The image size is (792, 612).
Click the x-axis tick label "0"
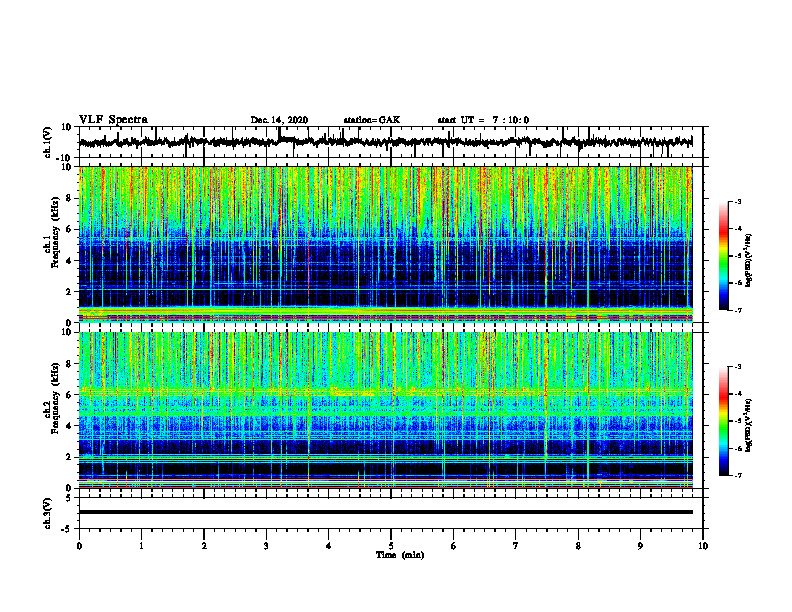tap(79, 546)
